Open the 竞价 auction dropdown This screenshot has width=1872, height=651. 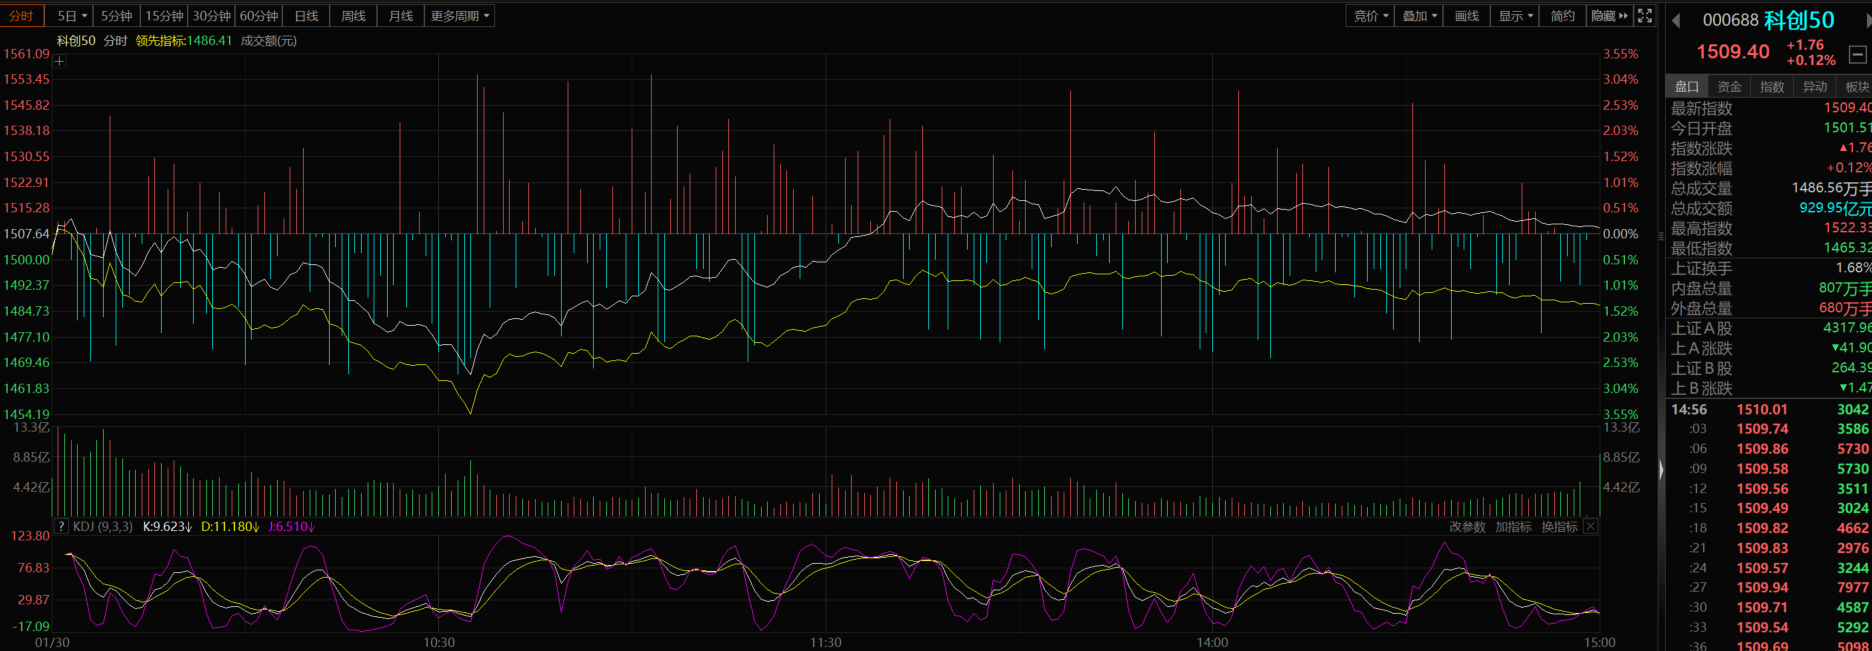(x=1370, y=16)
